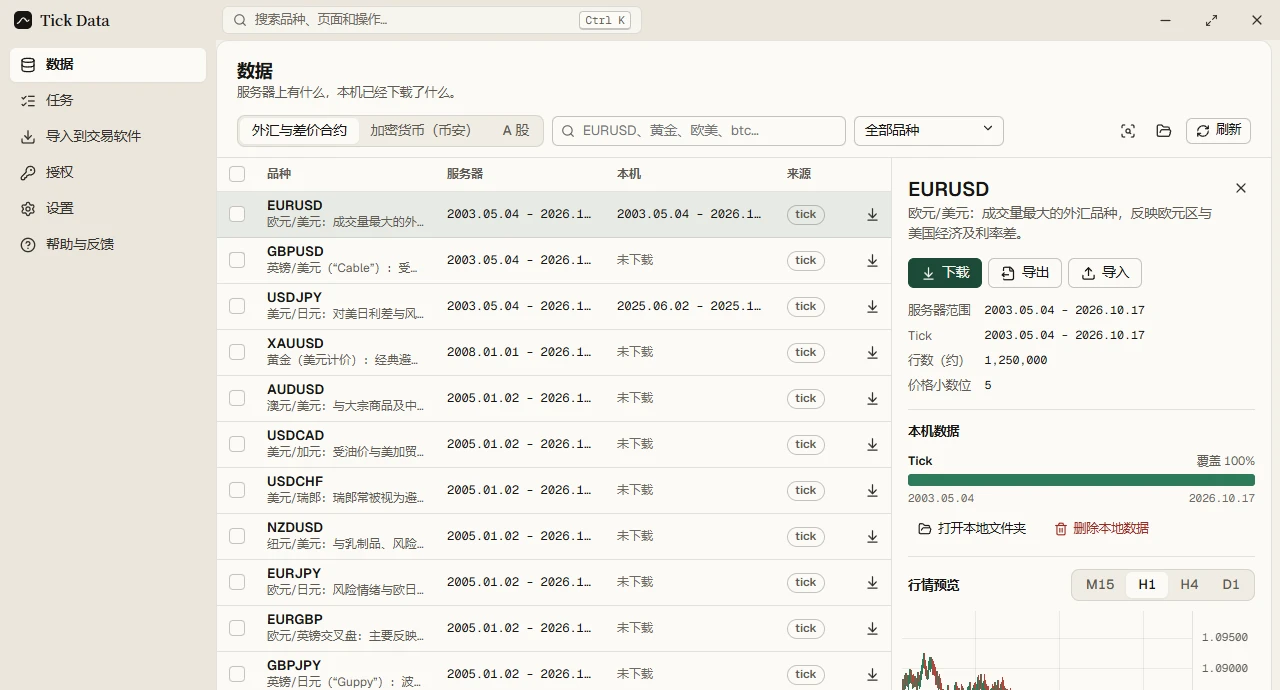Download icon in AUDUSD row
The width and height of the screenshot is (1280, 690).
pyautogui.click(x=872, y=398)
